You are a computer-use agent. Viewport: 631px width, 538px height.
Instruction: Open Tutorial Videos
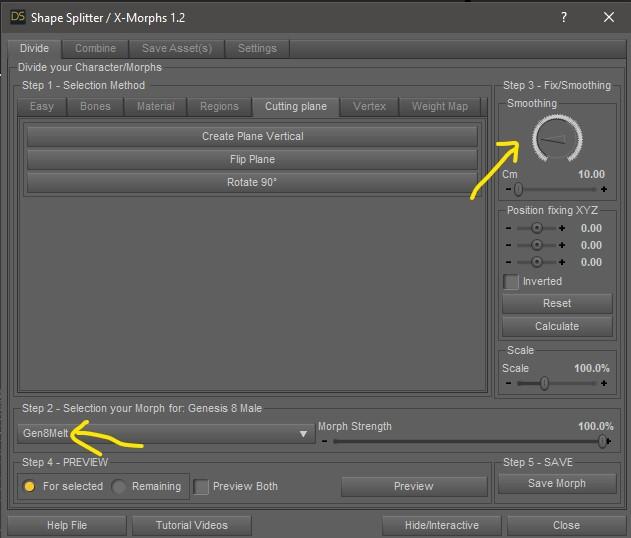point(192,526)
